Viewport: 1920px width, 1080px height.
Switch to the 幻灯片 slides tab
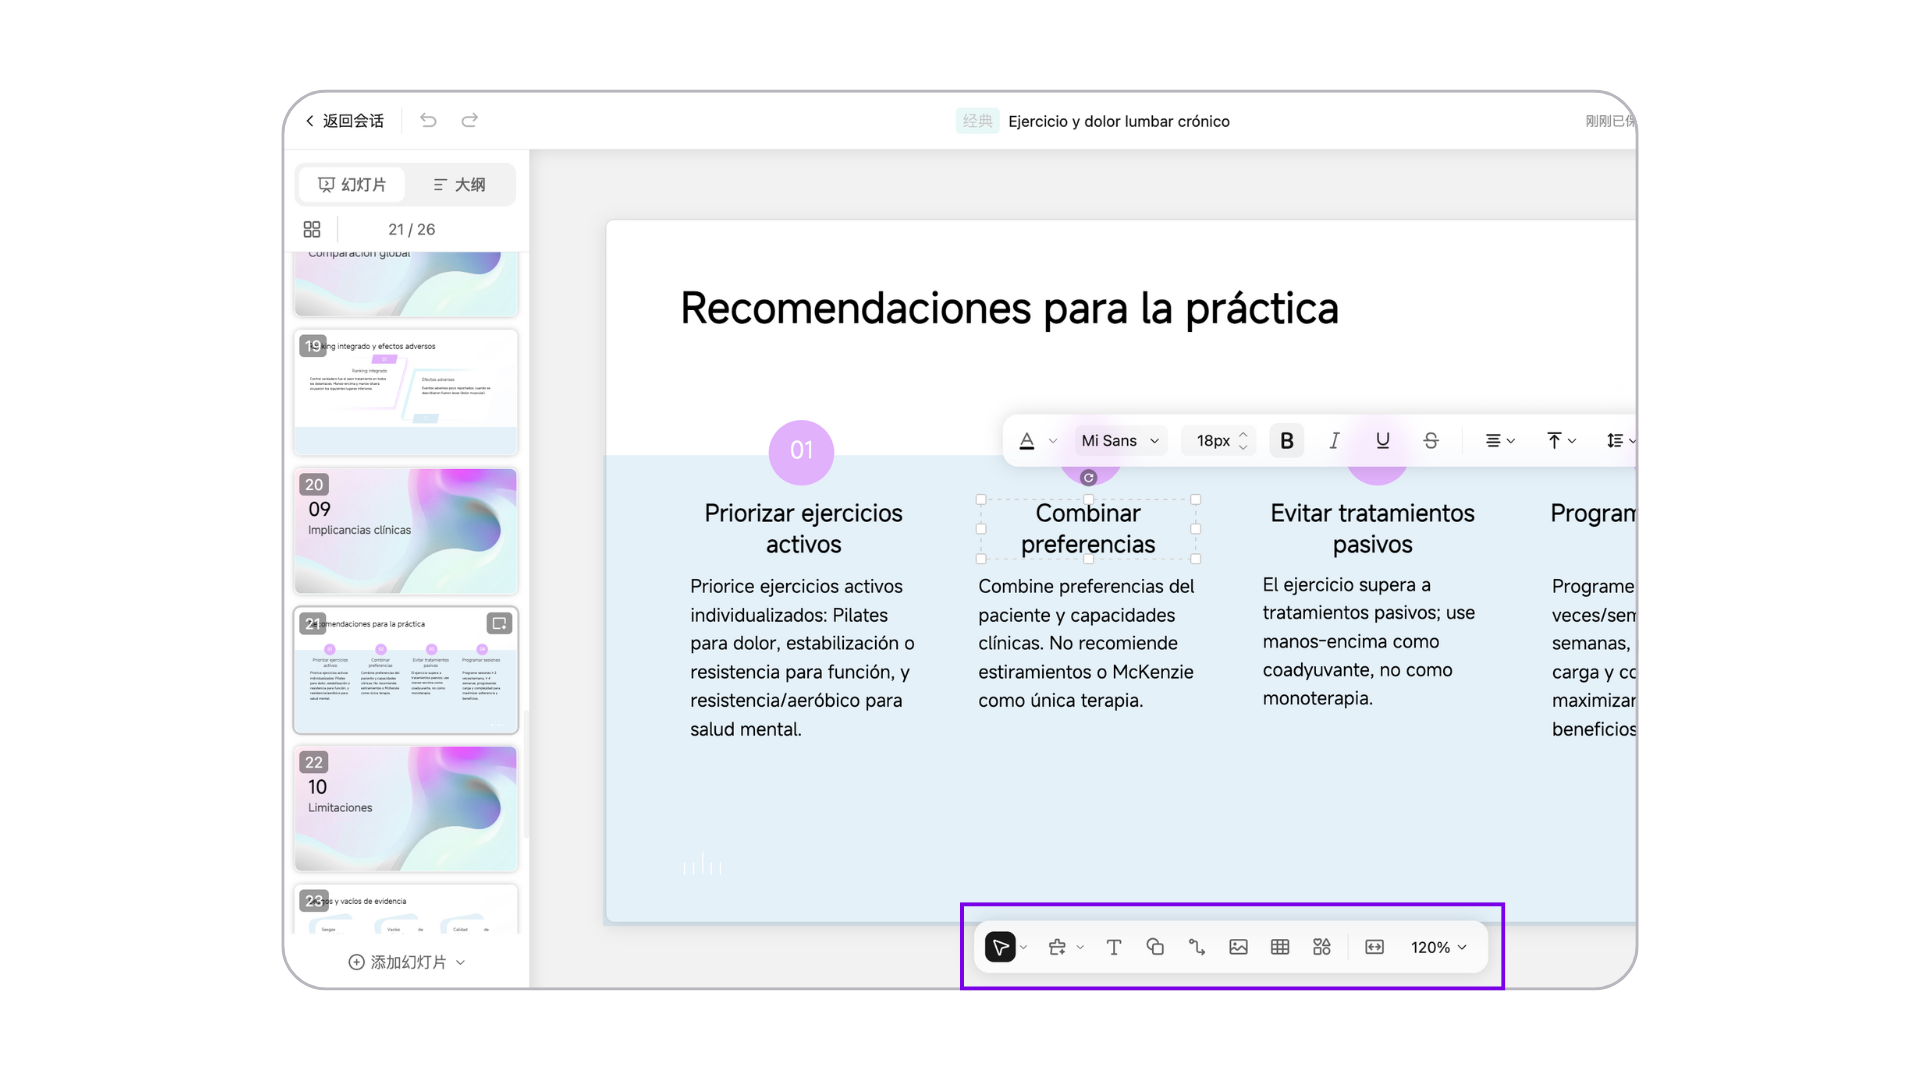352,185
